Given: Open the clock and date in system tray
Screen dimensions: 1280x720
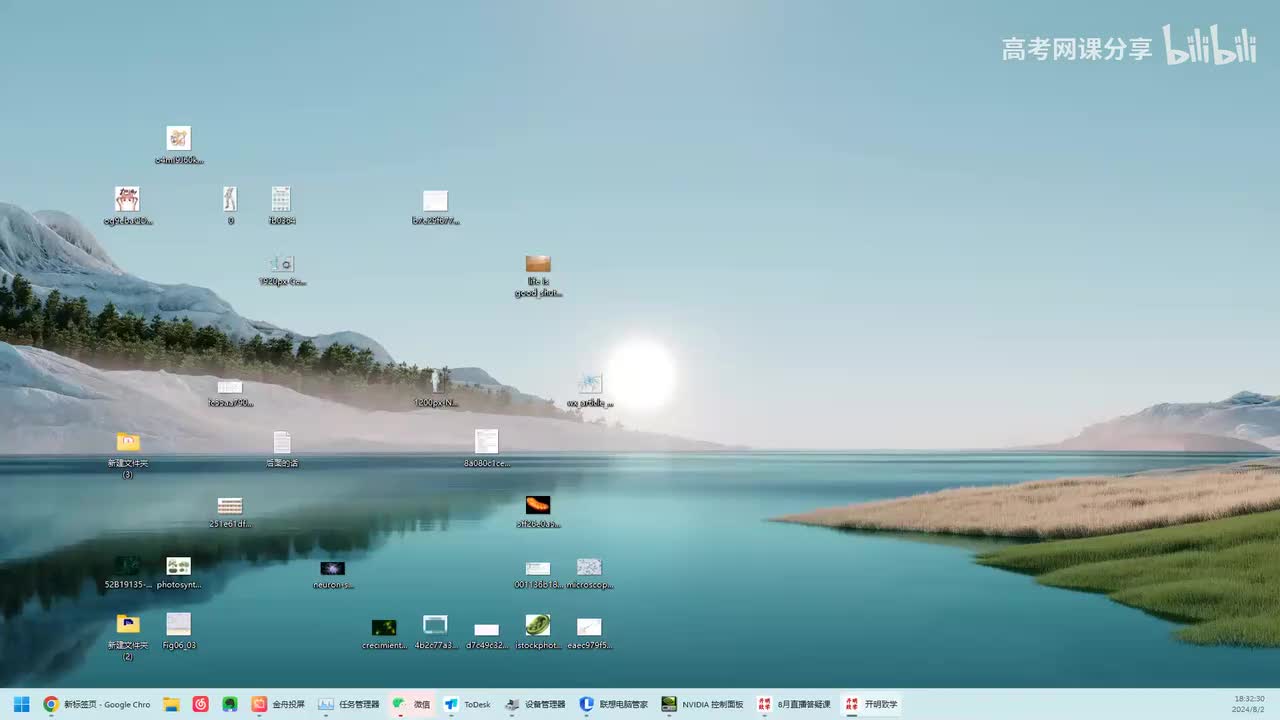Looking at the screenshot, I should pyautogui.click(x=1249, y=704).
